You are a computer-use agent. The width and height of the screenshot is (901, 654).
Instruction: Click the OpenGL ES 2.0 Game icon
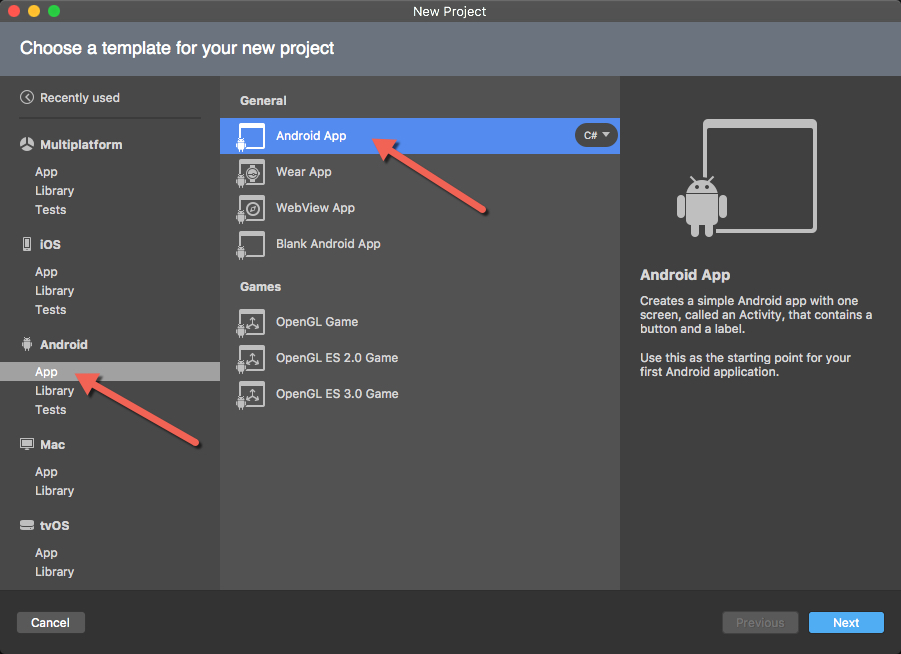click(x=251, y=358)
